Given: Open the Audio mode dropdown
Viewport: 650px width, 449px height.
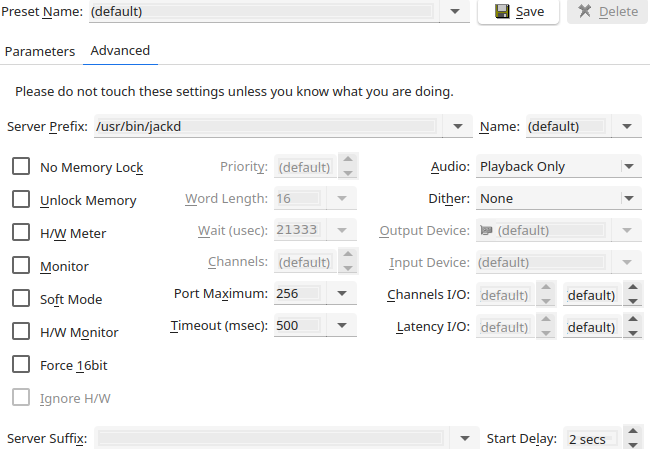Looking at the screenshot, I should tap(628, 167).
